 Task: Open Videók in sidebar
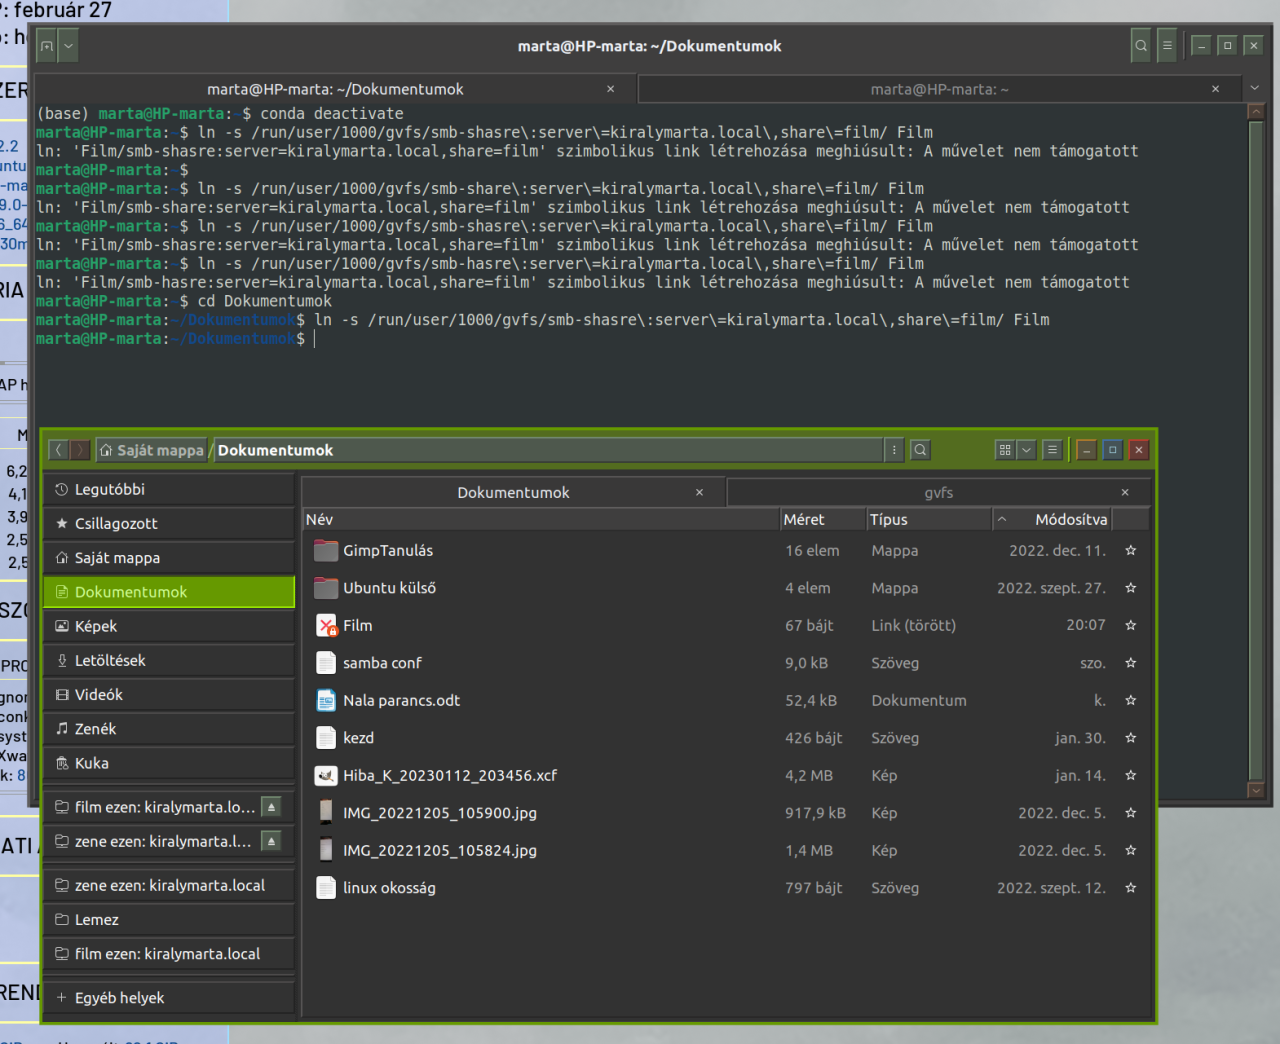(169, 695)
